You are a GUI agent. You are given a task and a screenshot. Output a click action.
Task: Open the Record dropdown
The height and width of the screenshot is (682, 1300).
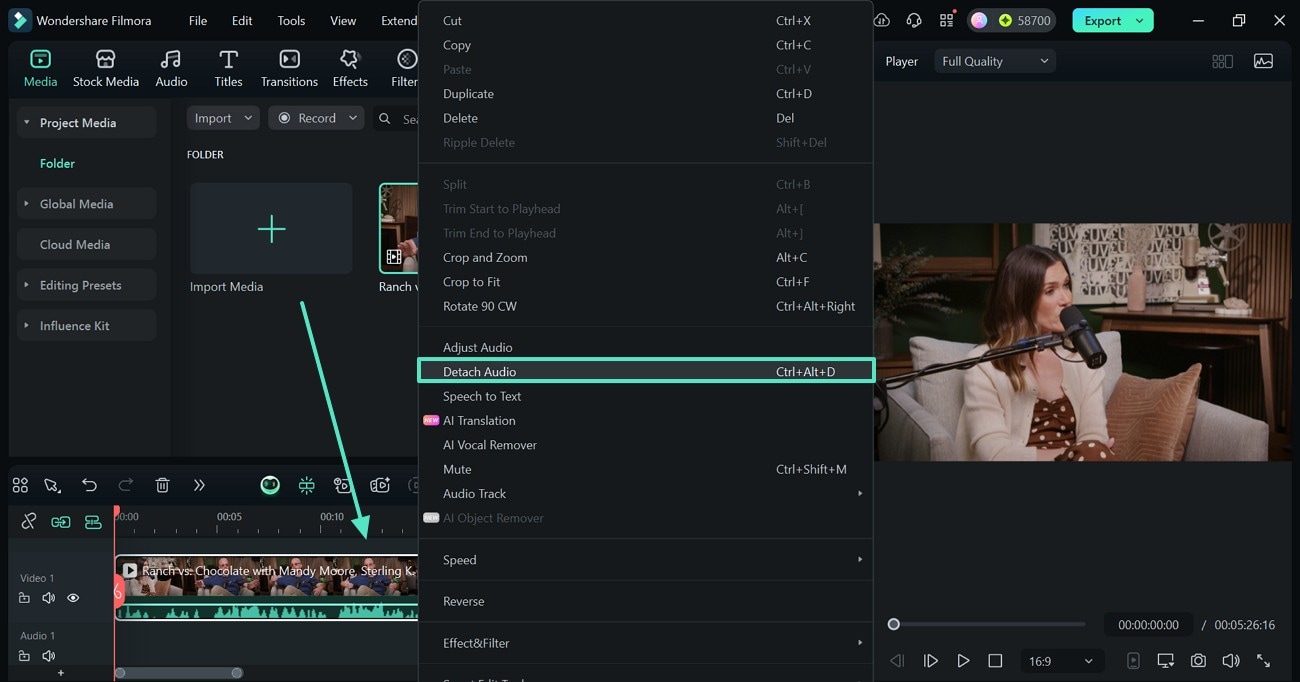(317, 118)
